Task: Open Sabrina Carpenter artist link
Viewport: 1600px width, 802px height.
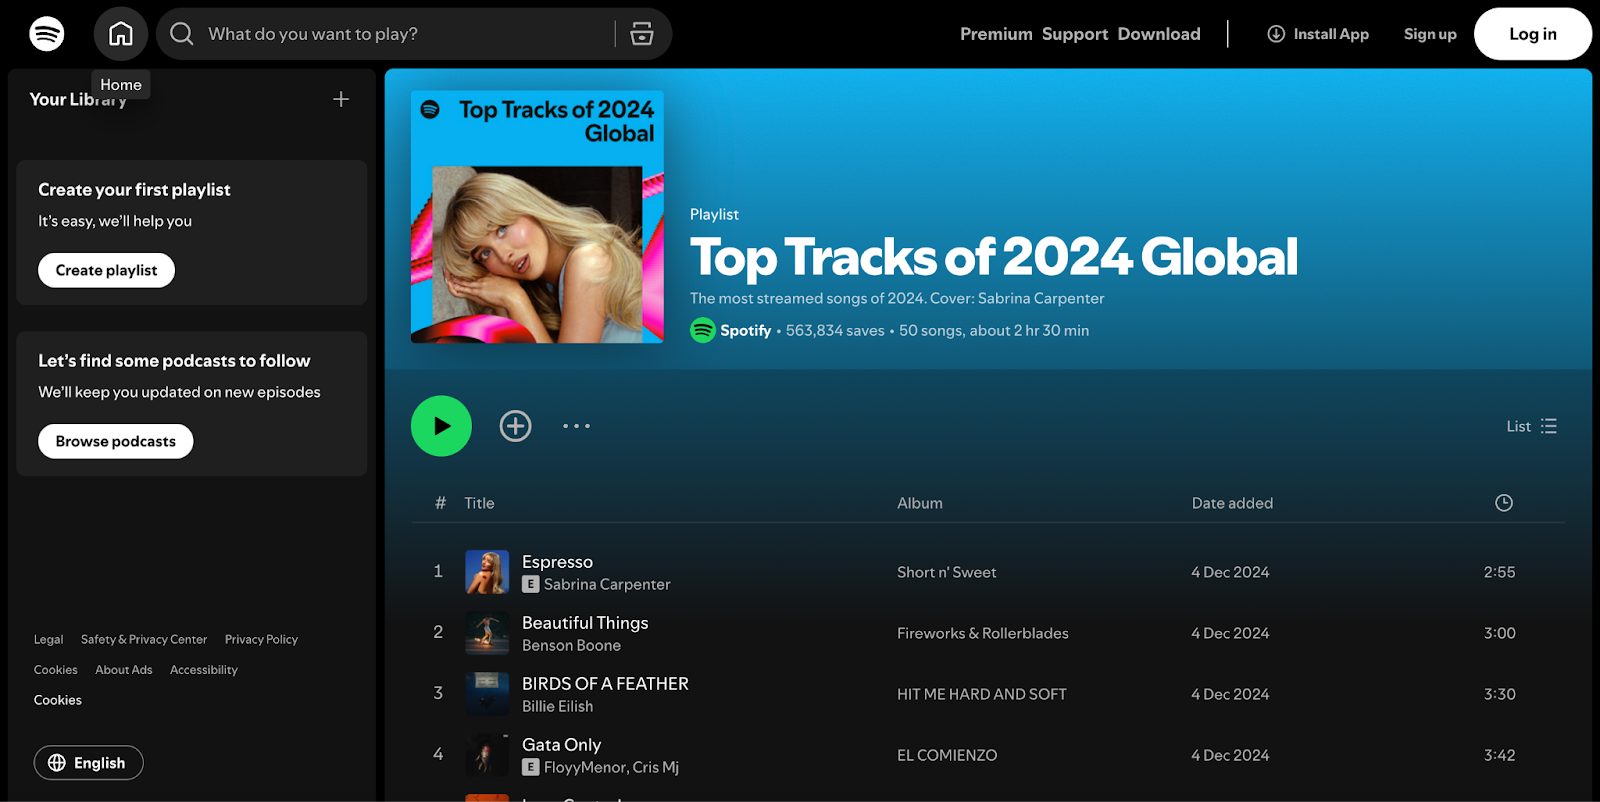Action: click(607, 584)
